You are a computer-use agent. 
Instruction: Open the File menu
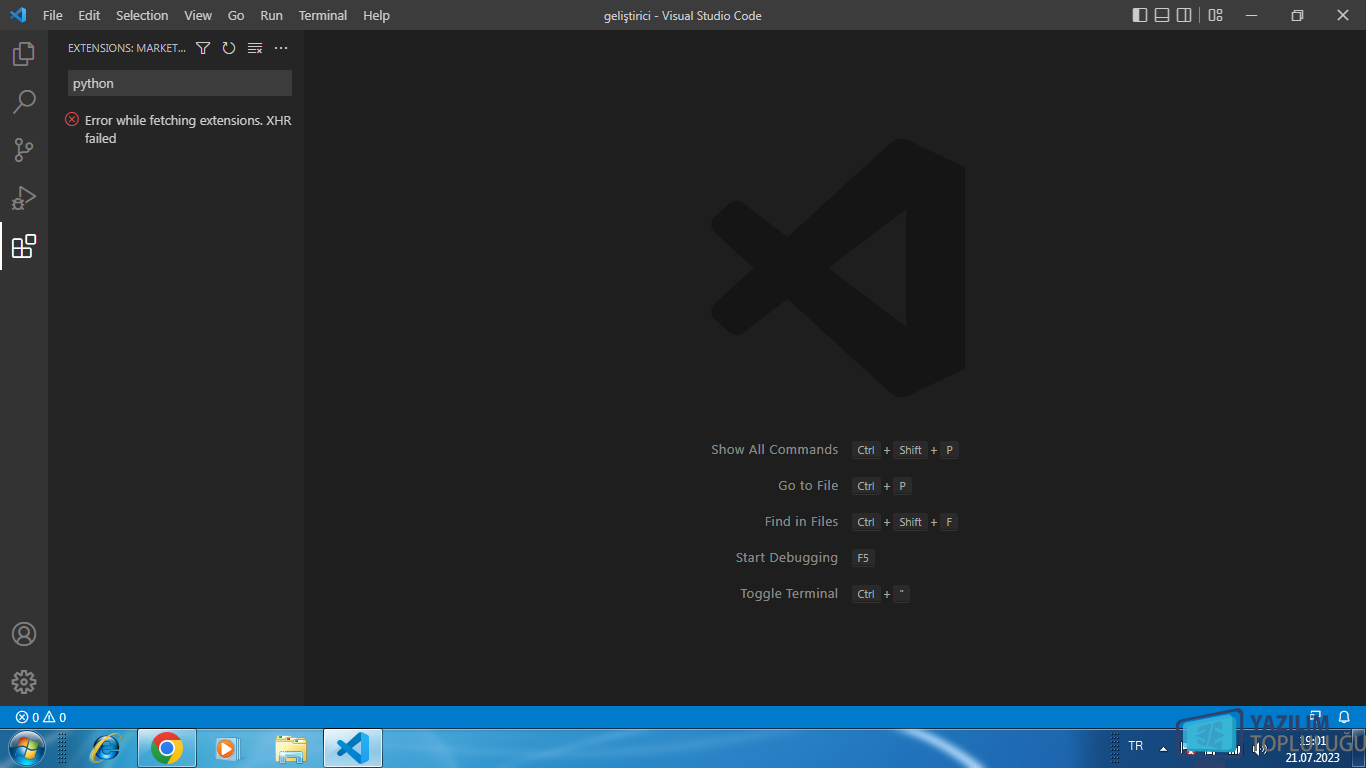click(x=52, y=15)
